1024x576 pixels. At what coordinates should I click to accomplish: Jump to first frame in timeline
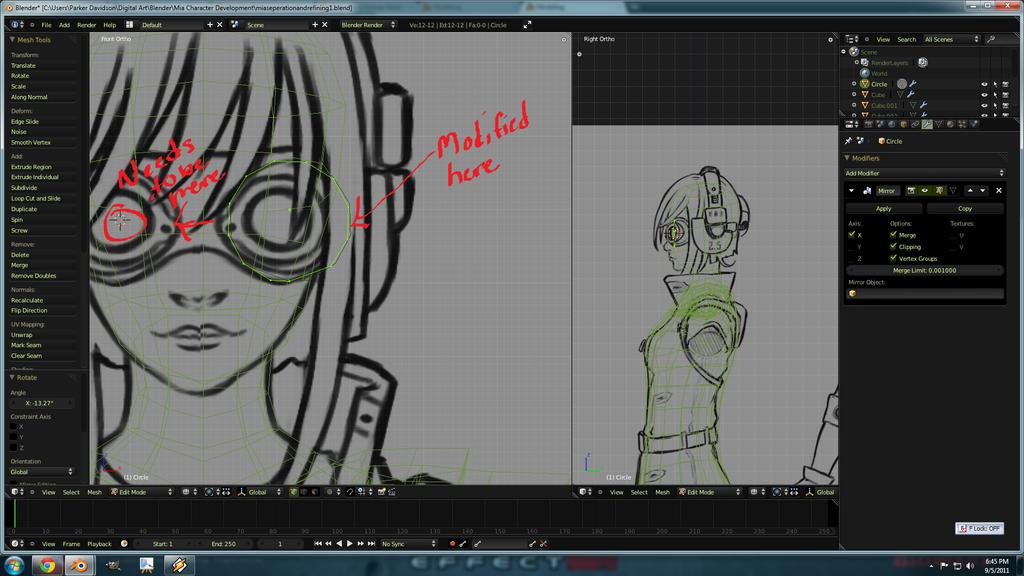[x=317, y=543]
